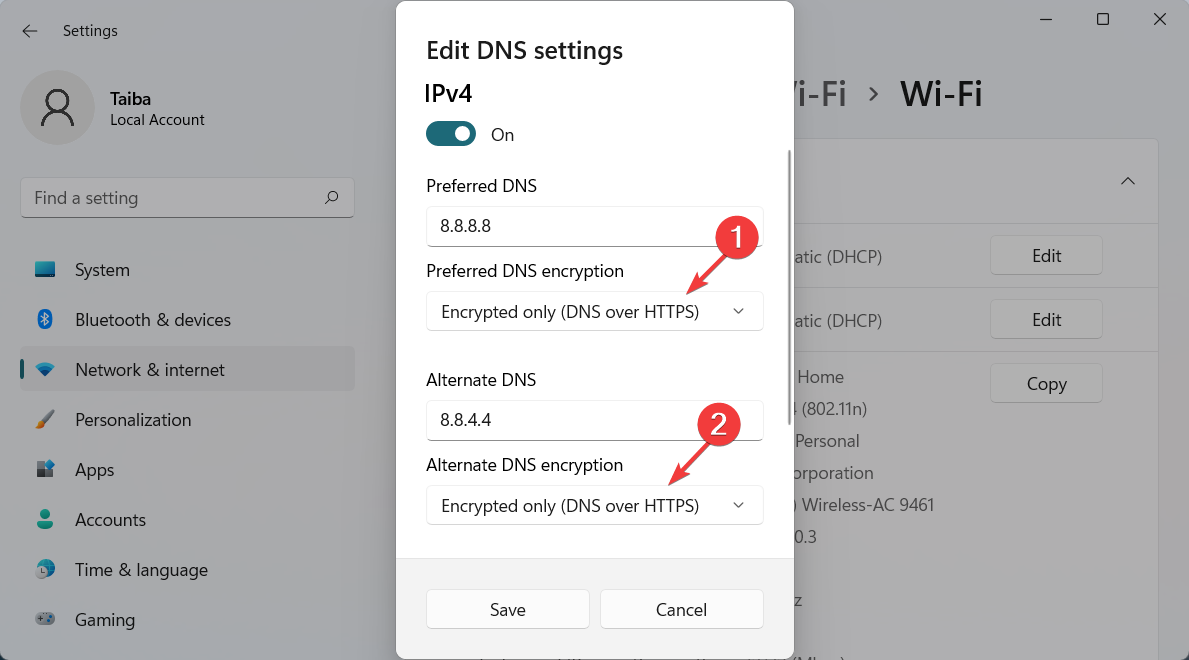
Task: Click the Accounts settings icon
Action: coord(45,519)
